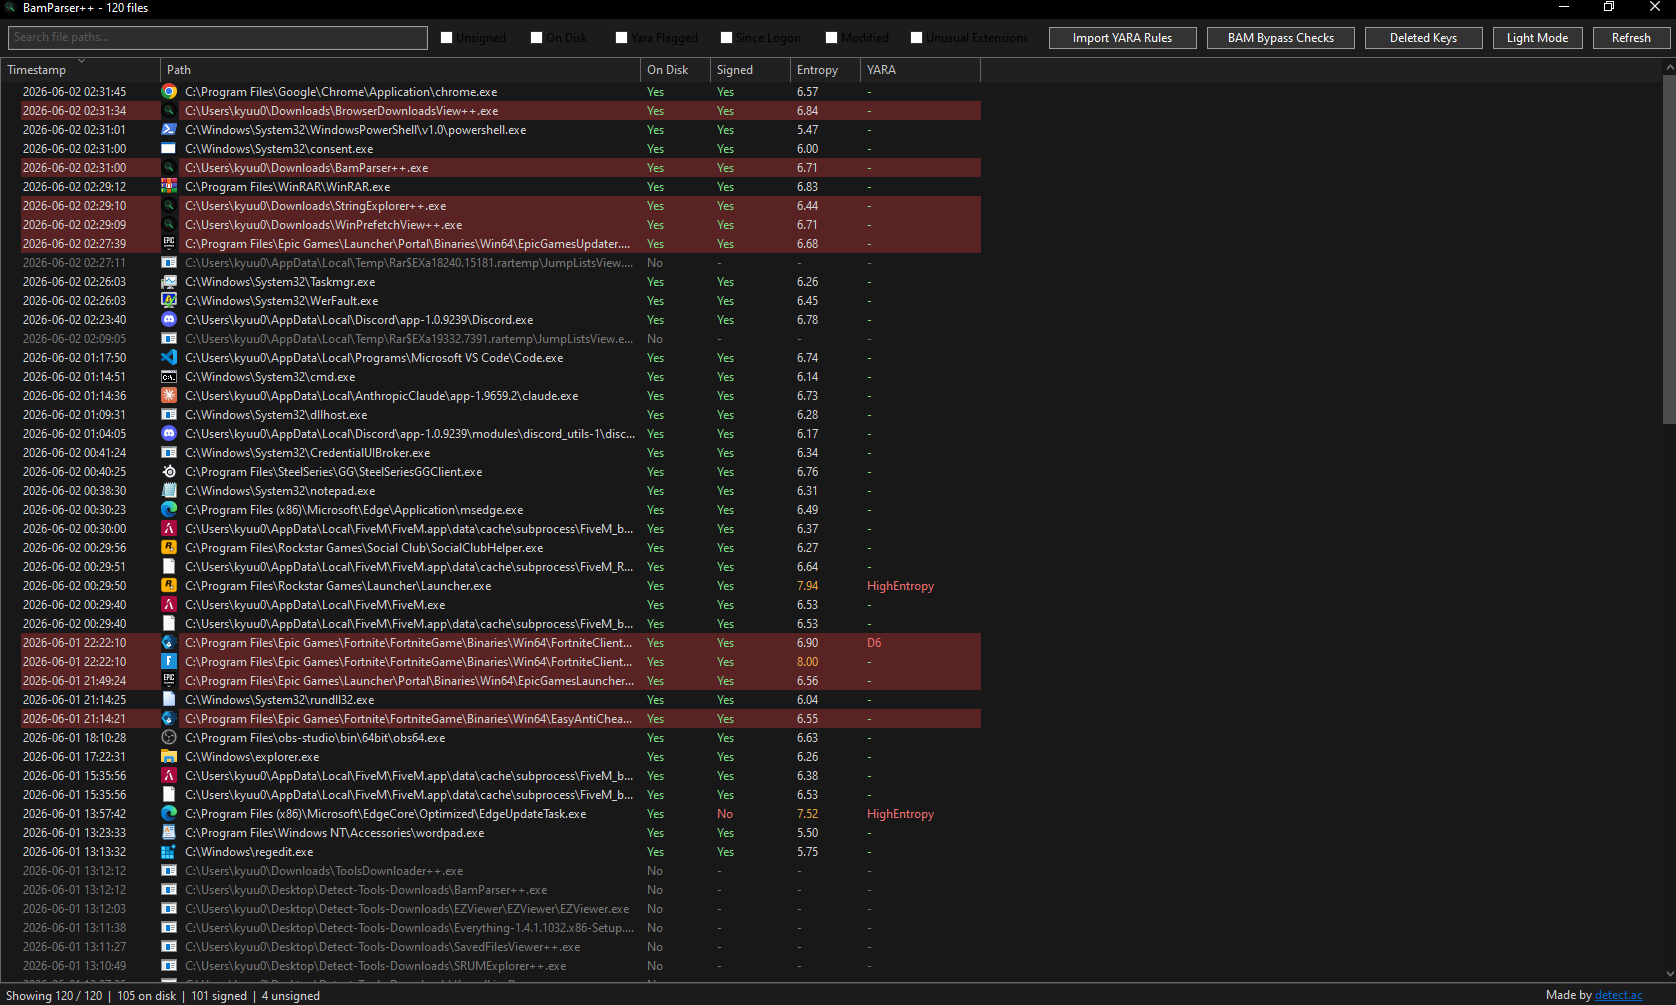The width and height of the screenshot is (1676, 1005).
Task: Click the D6 YARA value on FortniteClient row
Action: 874,643
